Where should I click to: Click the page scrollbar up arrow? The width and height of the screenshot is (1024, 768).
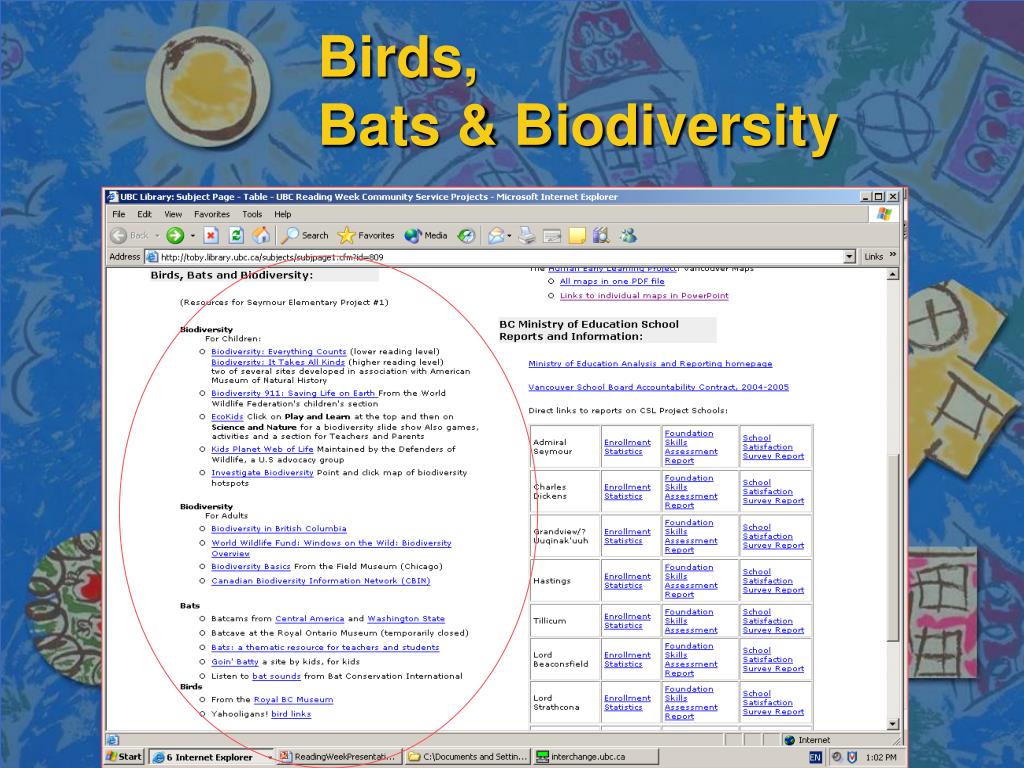(x=893, y=275)
